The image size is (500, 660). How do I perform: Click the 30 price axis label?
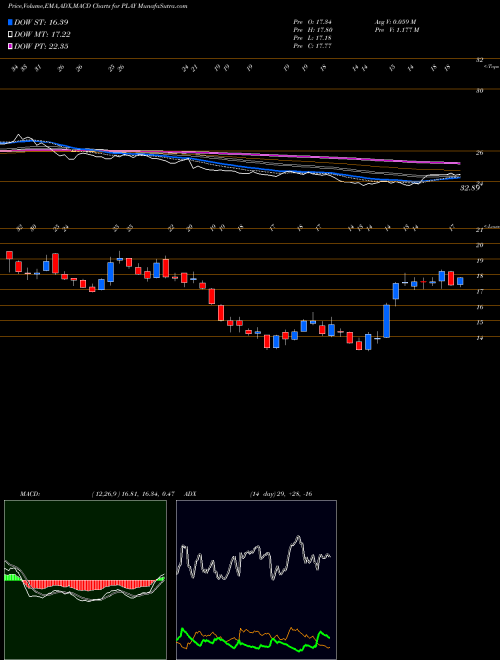[479, 90]
